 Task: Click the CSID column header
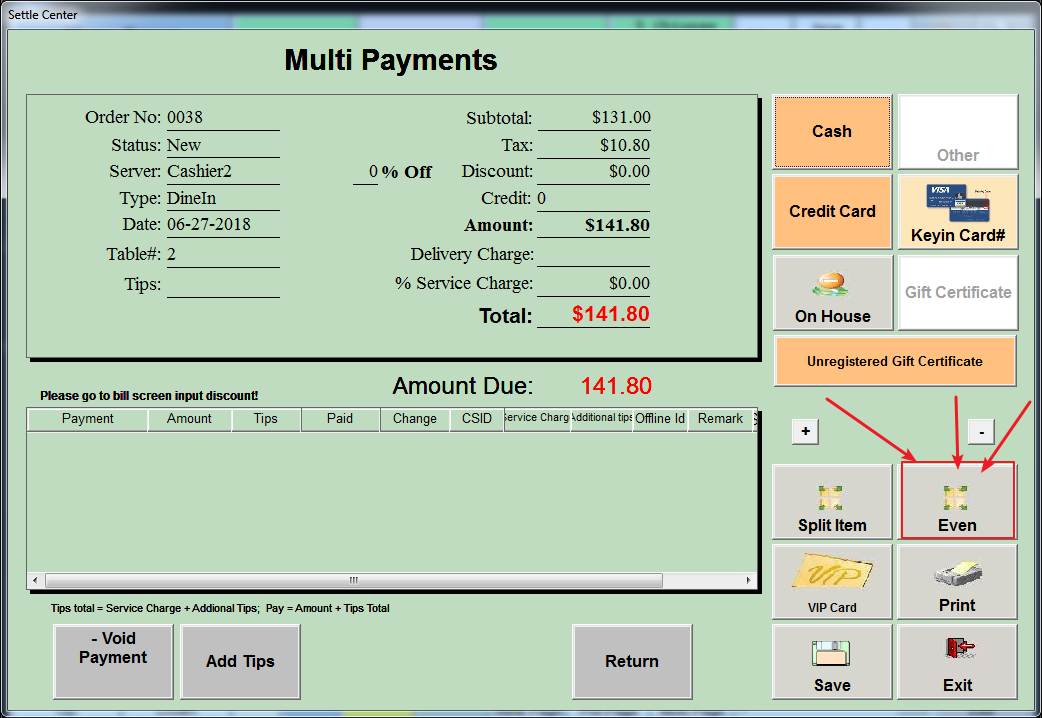tap(476, 419)
